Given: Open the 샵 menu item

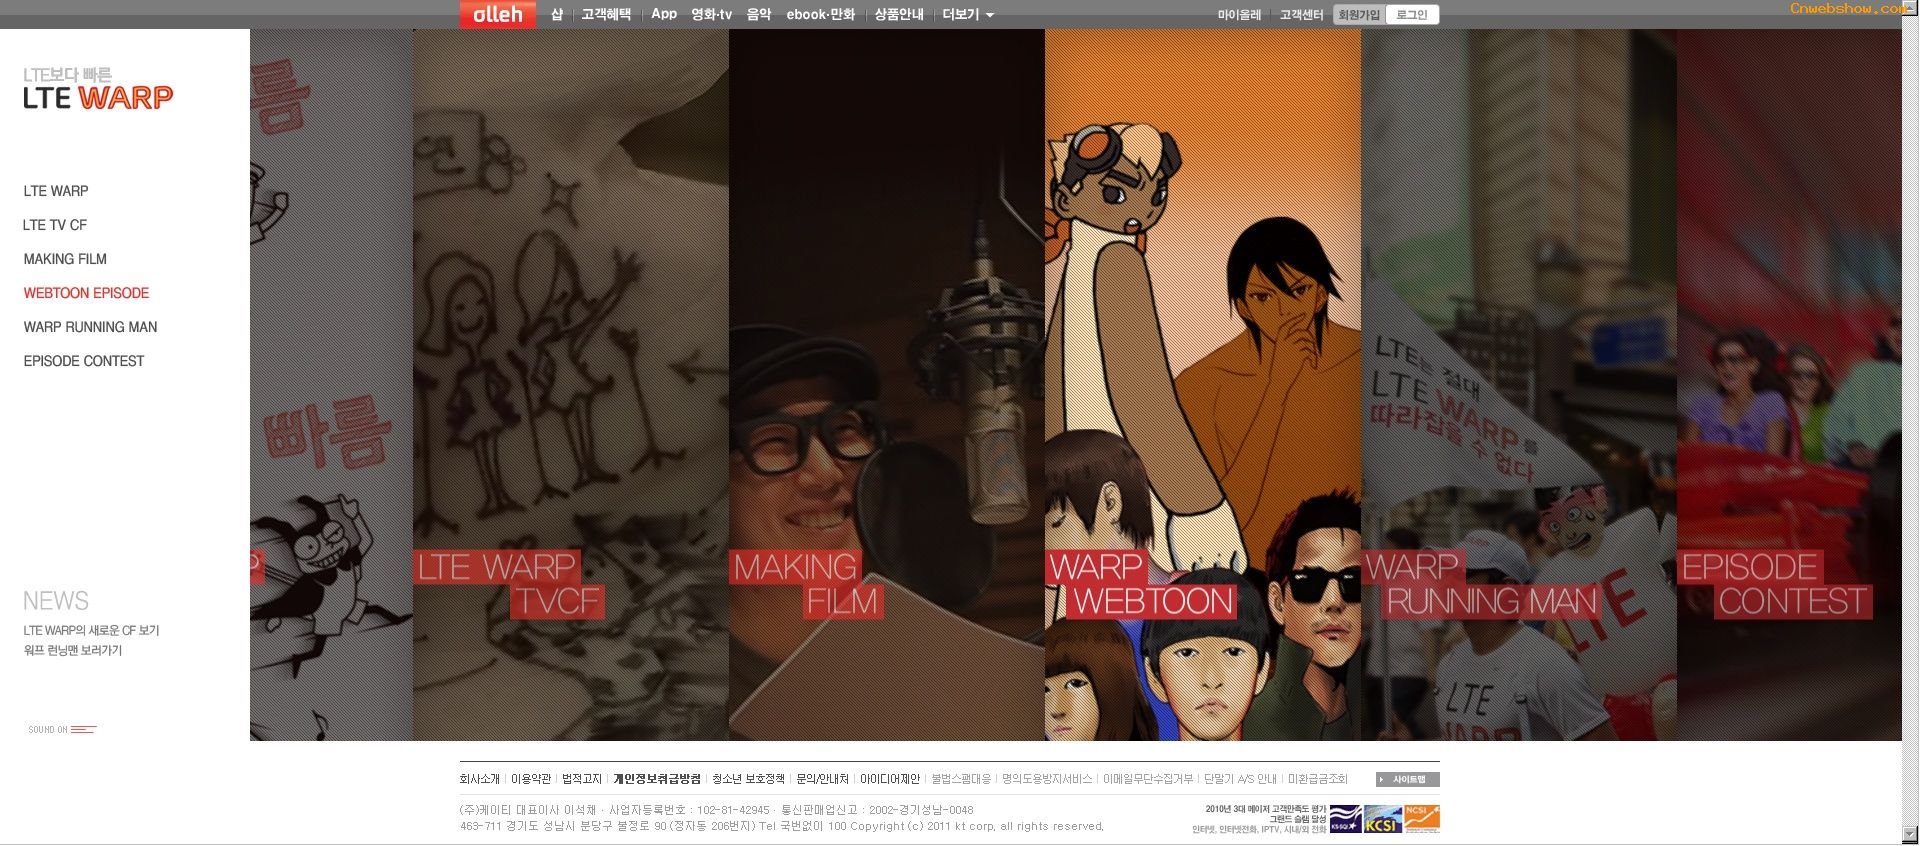Looking at the screenshot, I should pos(557,14).
